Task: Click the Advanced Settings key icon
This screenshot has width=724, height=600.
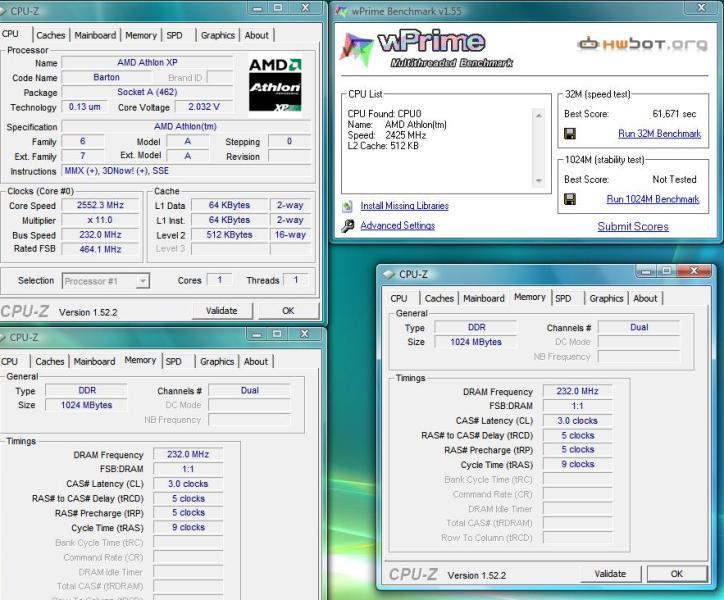Action: (348, 226)
